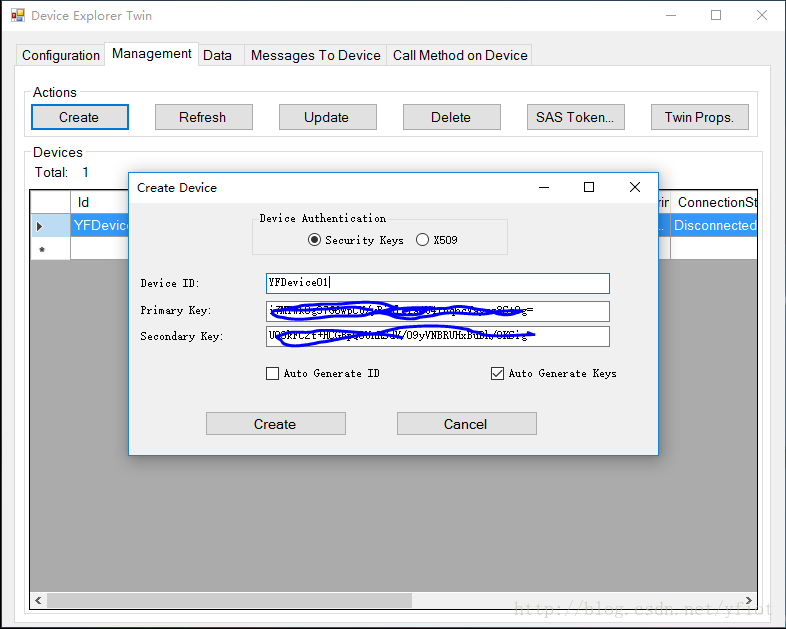Minimize the Device Explorer Twin window
The height and width of the screenshot is (629, 786).
tap(671, 16)
